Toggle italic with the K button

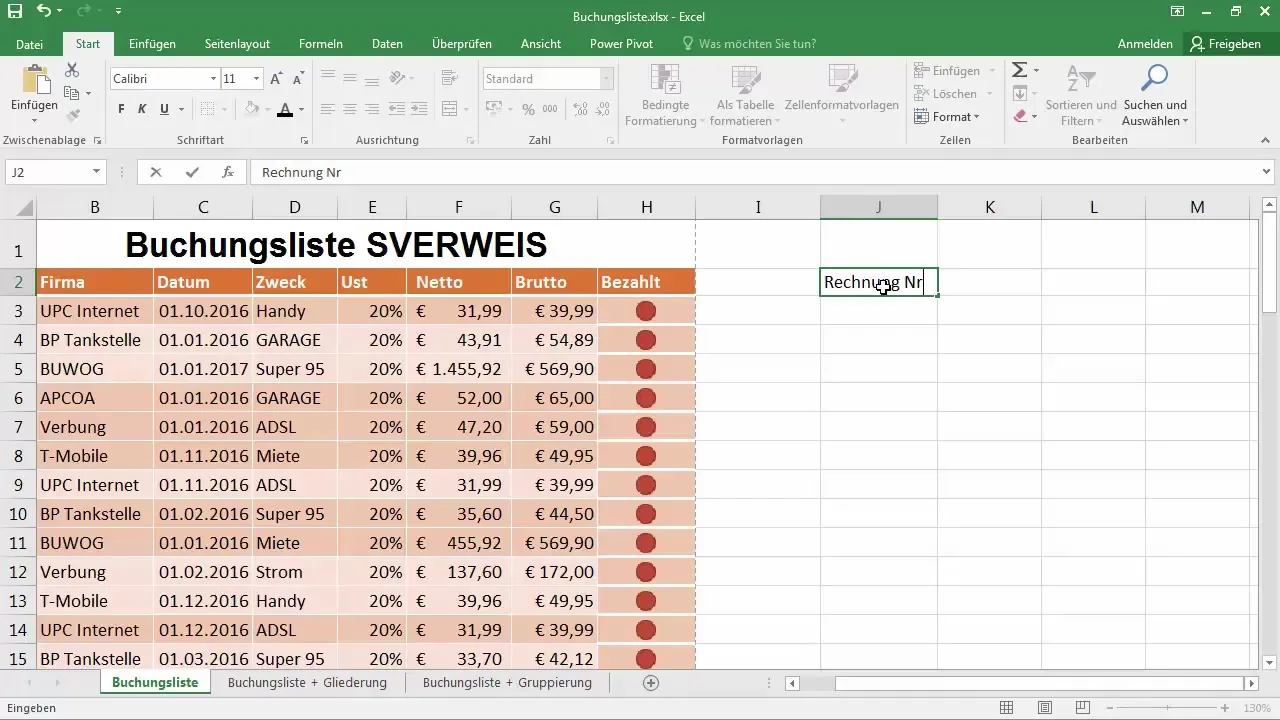click(142, 109)
